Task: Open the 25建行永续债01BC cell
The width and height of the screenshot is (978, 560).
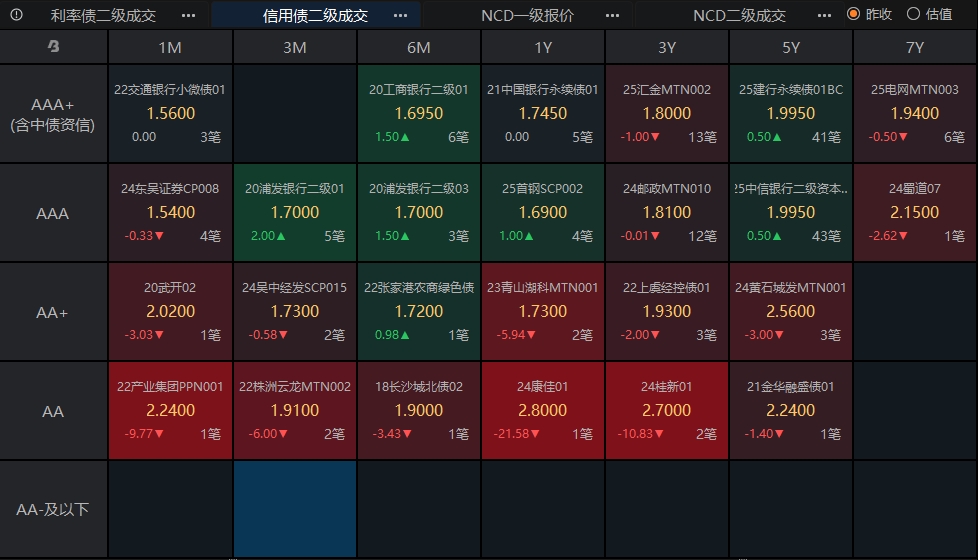Action: click(x=791, y=114)
